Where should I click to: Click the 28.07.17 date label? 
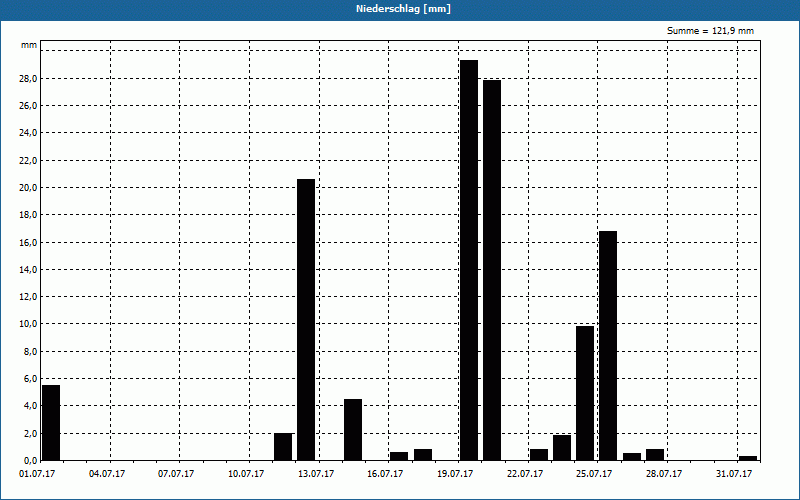(x=664, y=474)
